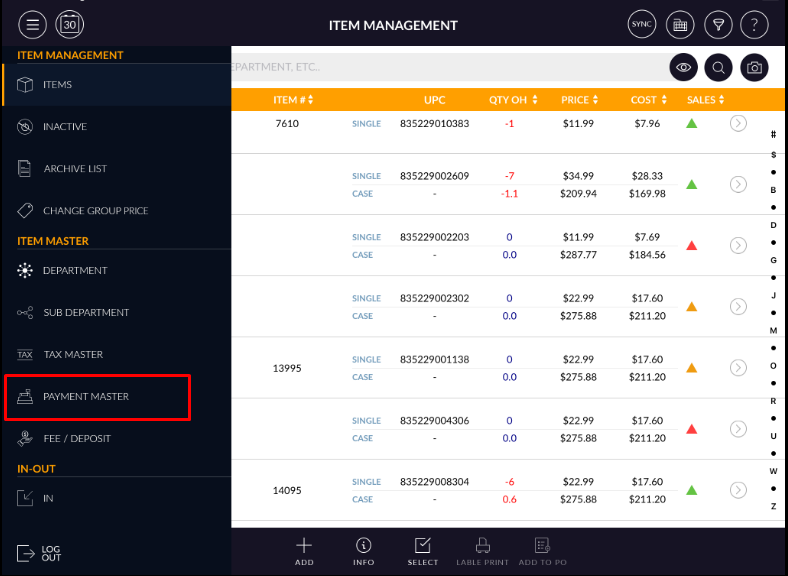Click UPC 835229002609 single row
Image resolution: width=788 pixels, height=576 pixels.
pos(434,176)
